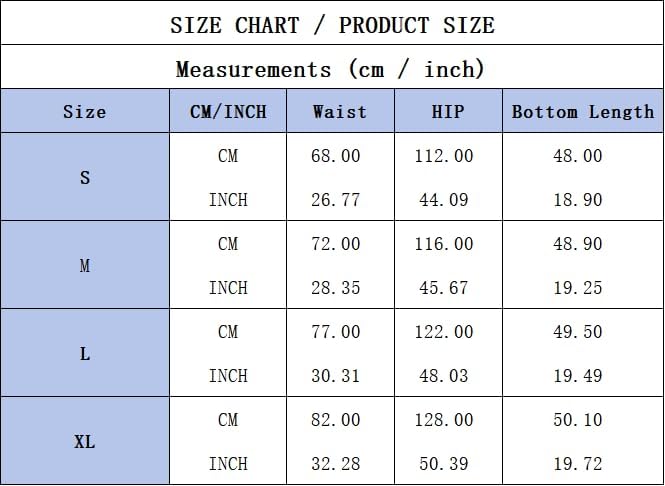Viewport: 665px width, 486px height.
Task: Click the Size column header
Action: pos(85,112)
